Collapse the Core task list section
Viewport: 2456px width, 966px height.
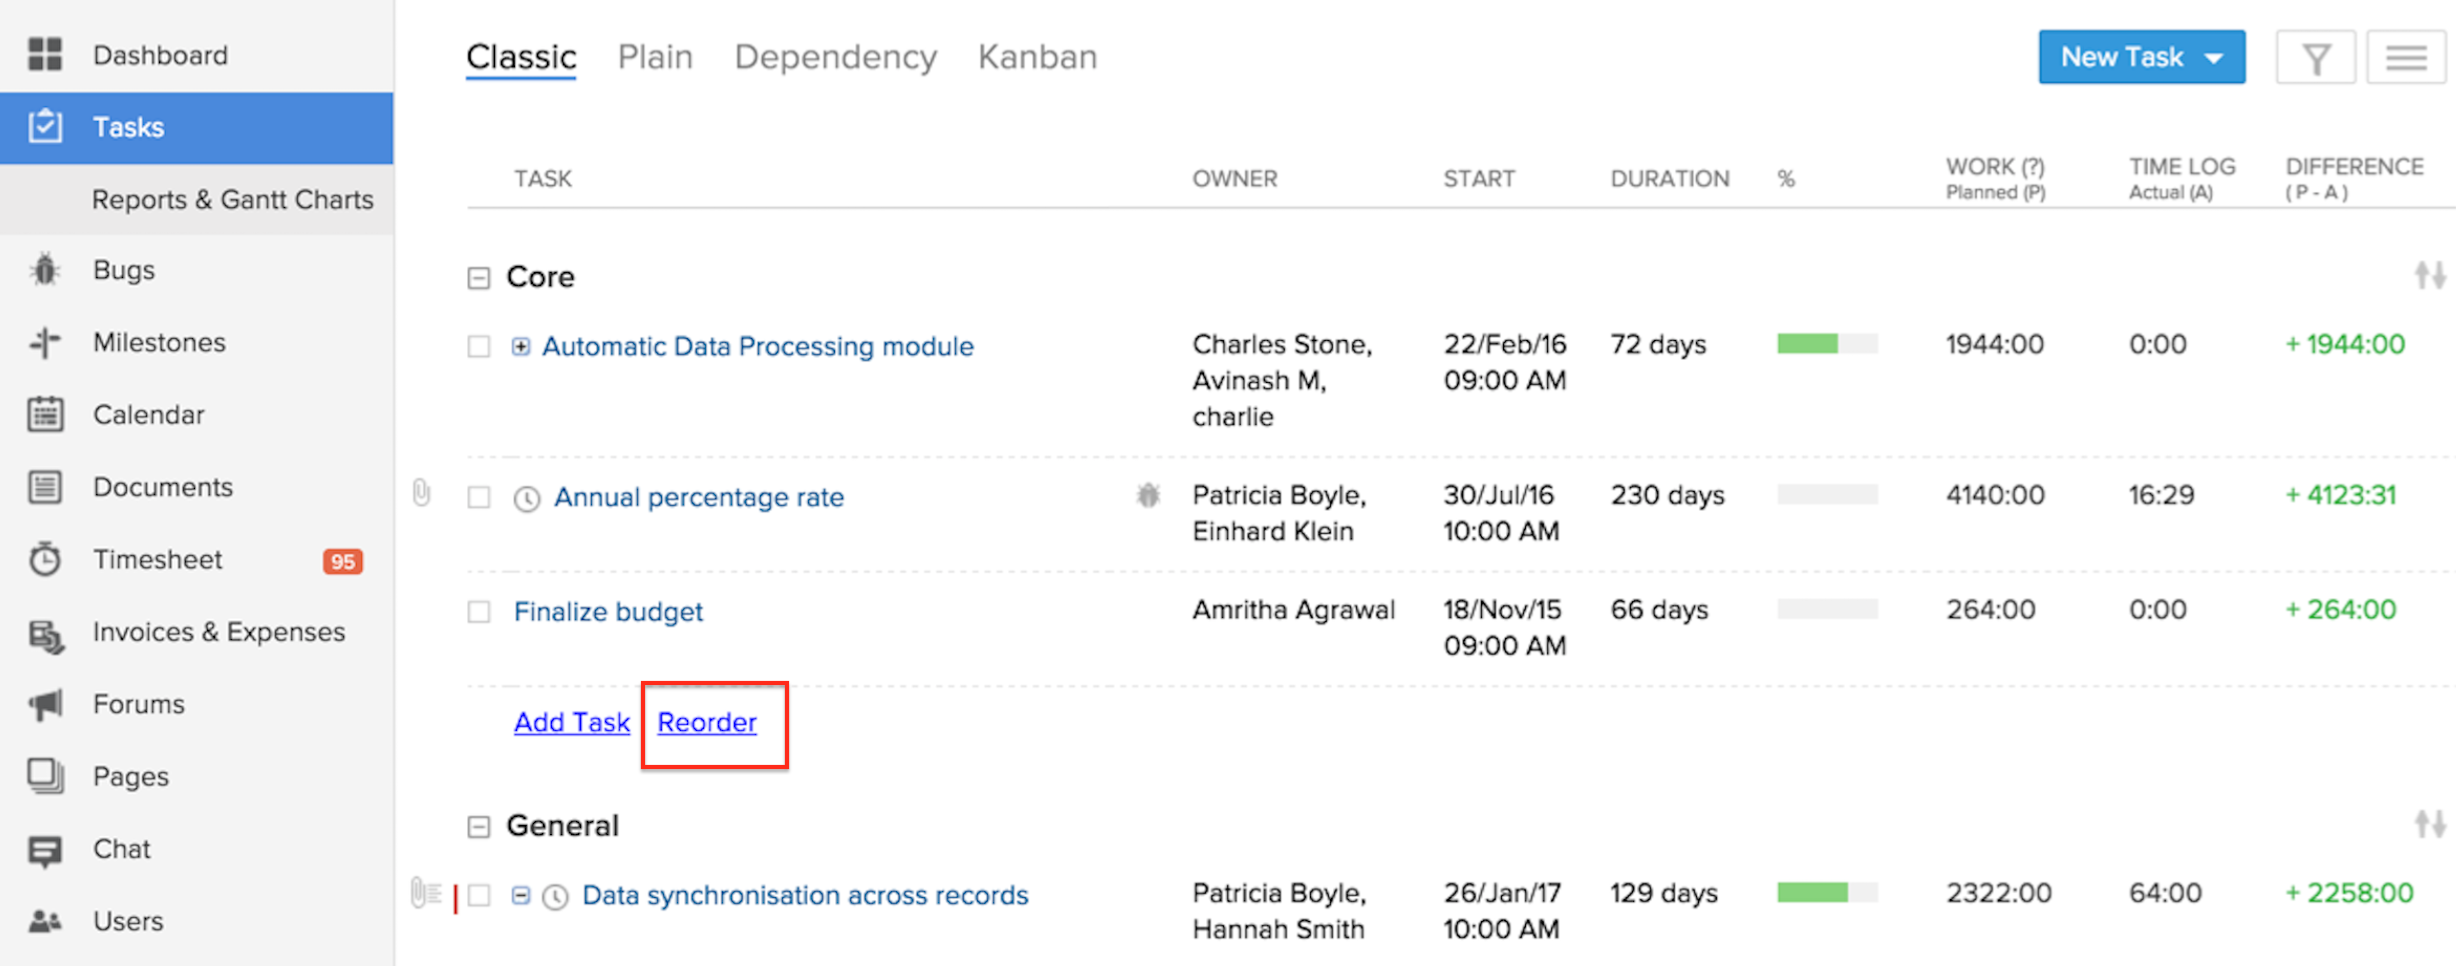pyautogui.click(x=479, y=278)
